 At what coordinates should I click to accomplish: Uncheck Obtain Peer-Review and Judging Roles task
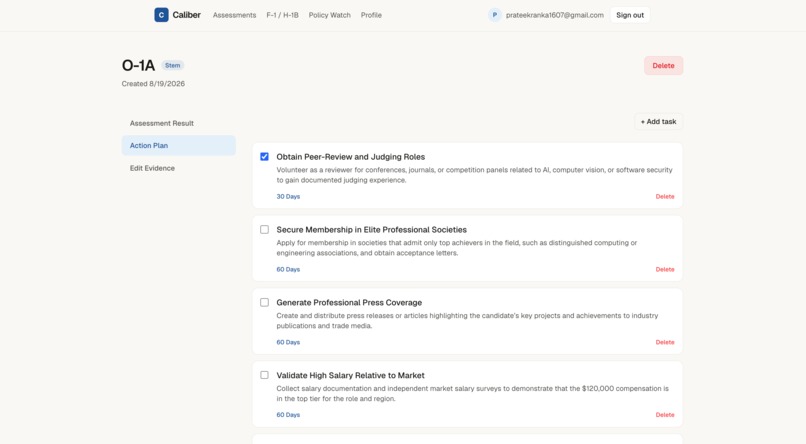(x=264, y=157)
